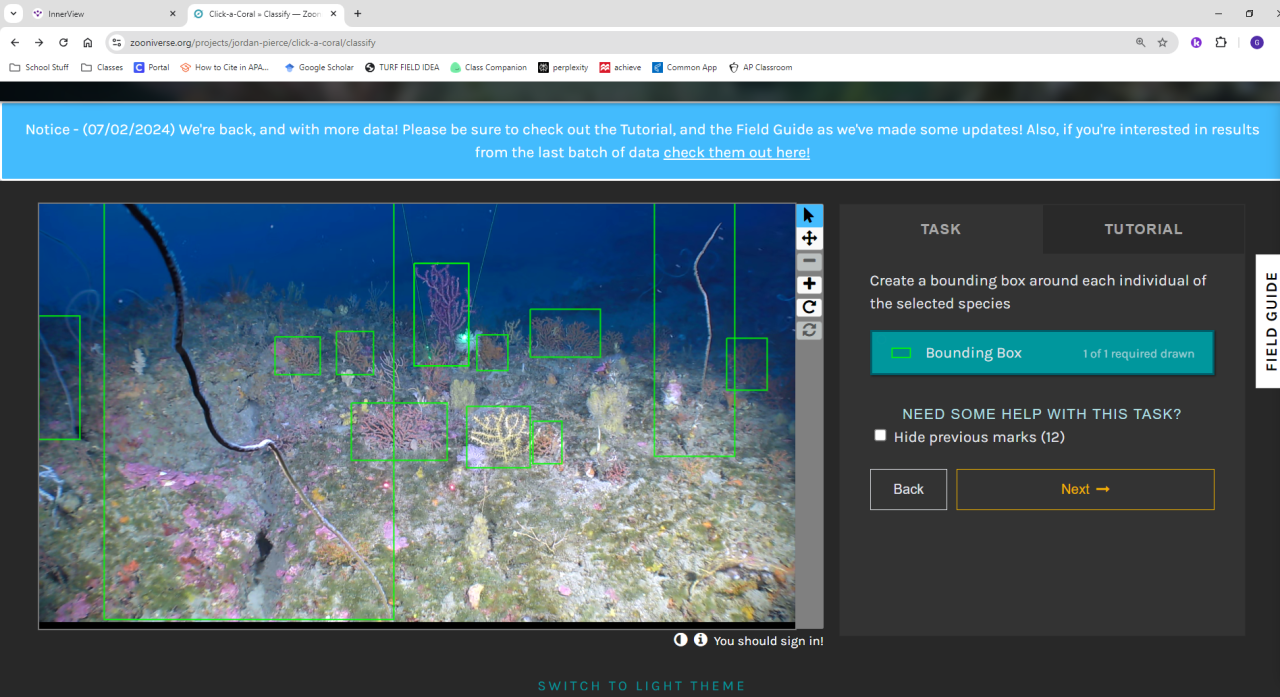Screen dimensions: 1280x697
Task: Switch to the TUTORIAL tab
Action: 1143,229
